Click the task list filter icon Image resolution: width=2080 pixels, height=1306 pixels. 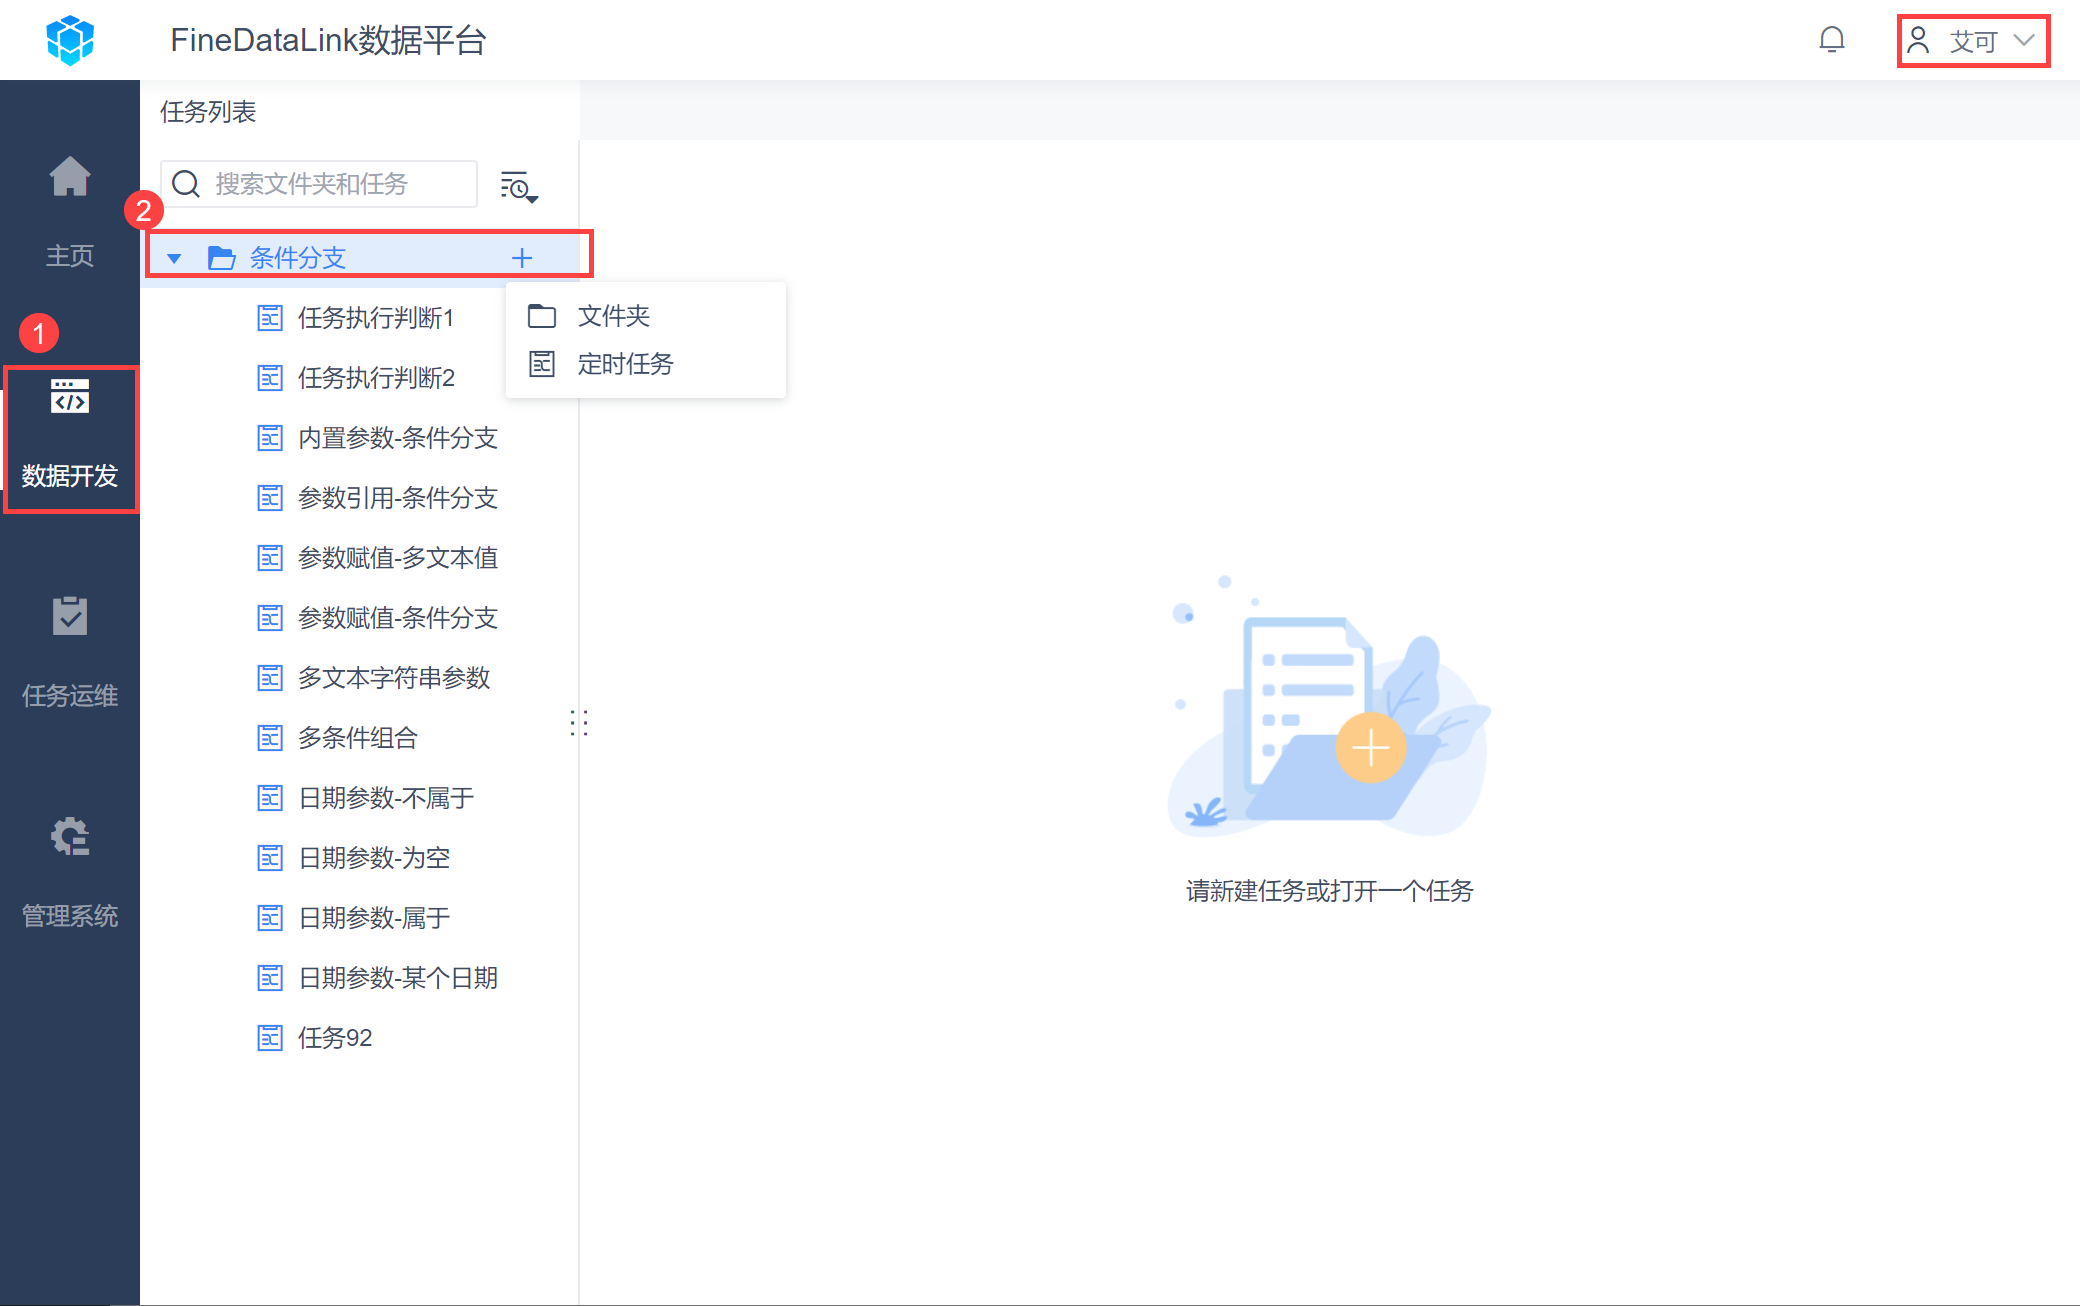518,186
